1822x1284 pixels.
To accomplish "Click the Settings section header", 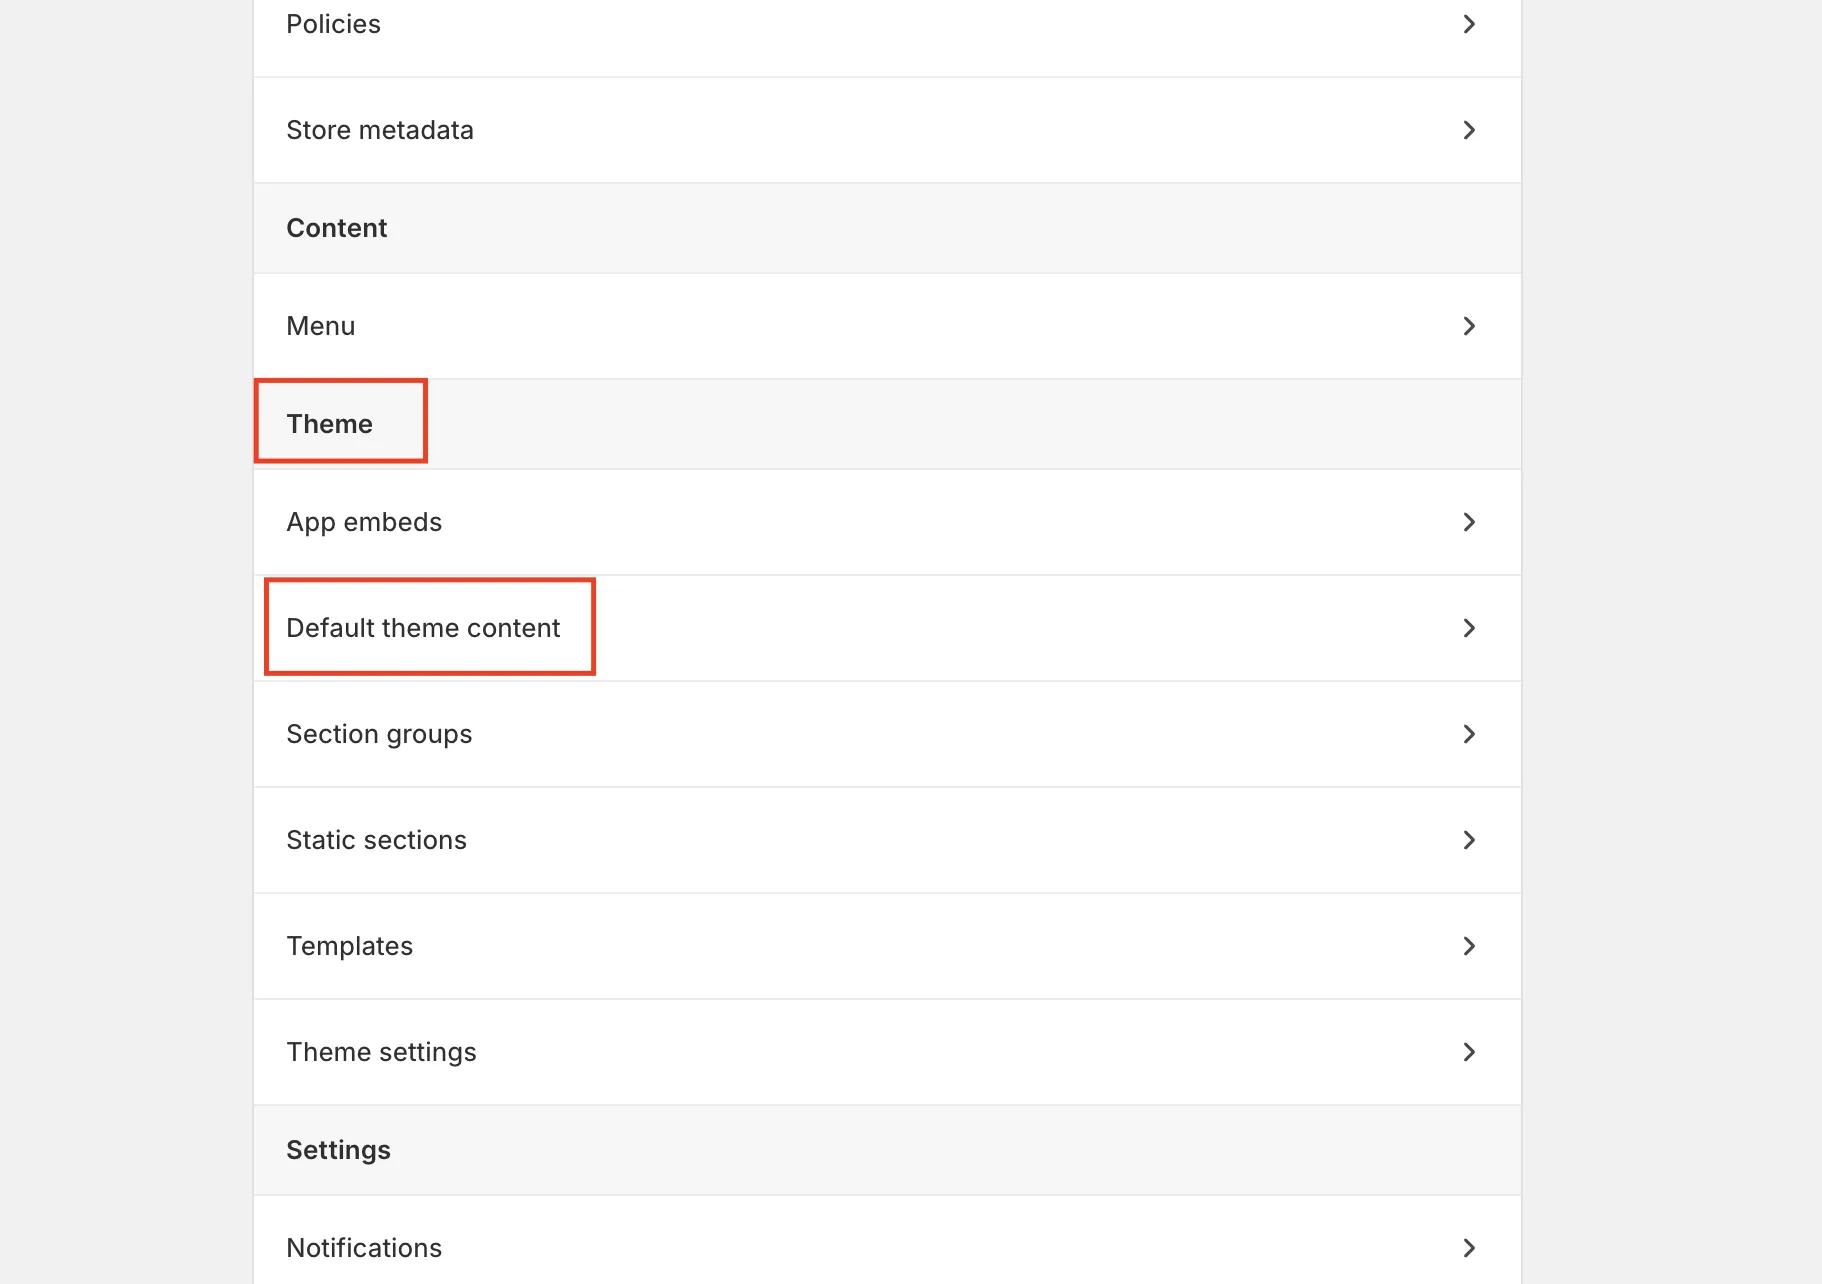I will pyautogui.click(x=339, y=1150).
